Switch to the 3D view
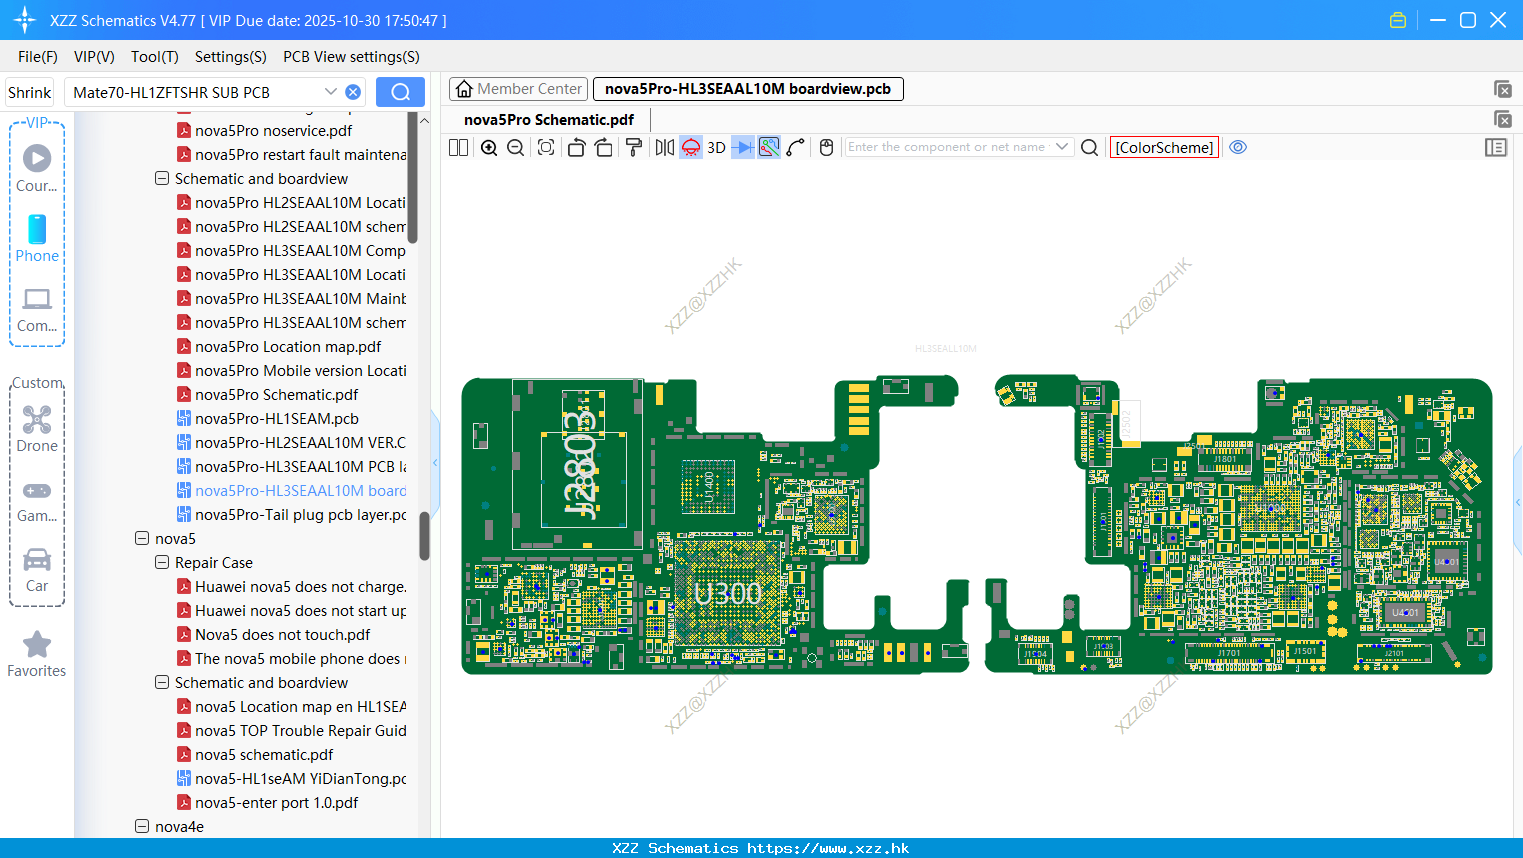 point(716,147)
